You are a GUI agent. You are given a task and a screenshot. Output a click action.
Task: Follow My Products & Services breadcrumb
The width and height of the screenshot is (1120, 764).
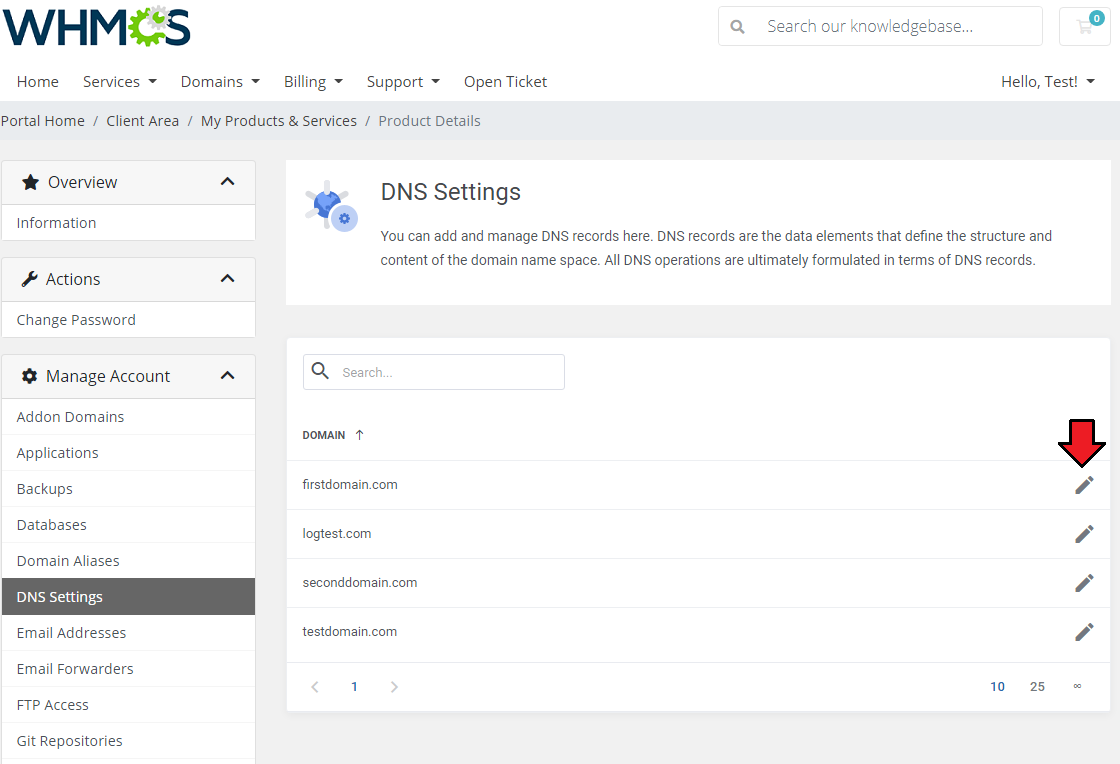click(x=279, y=121)
